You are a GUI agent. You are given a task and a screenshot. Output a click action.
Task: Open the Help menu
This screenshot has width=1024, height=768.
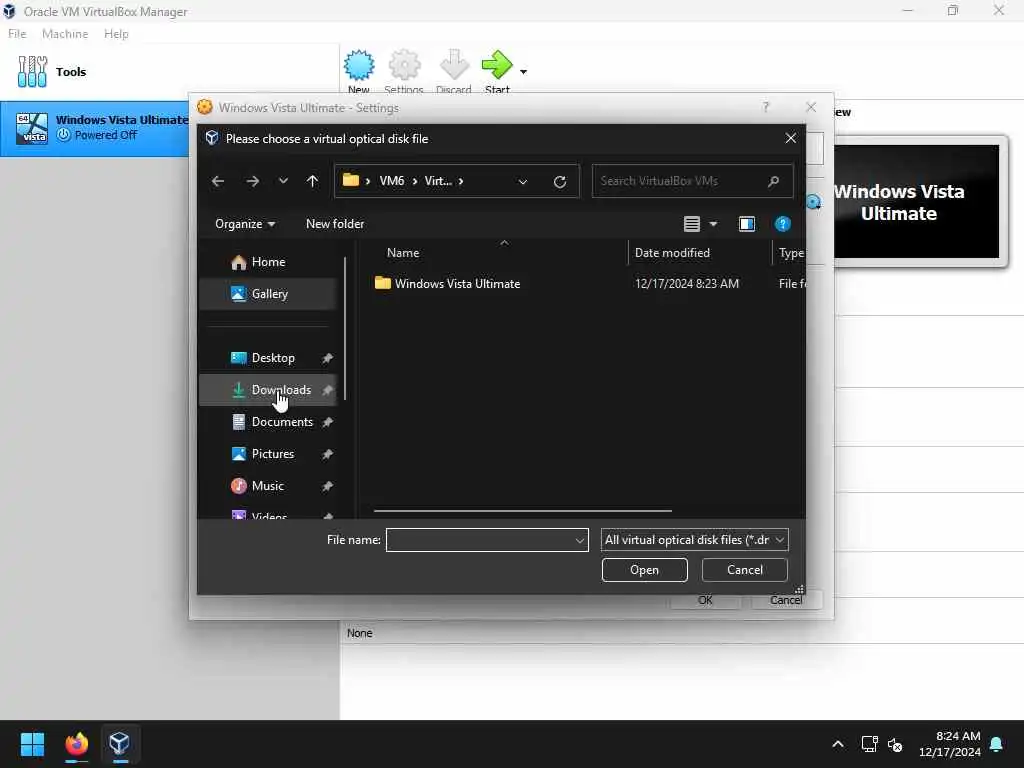(116, 34)
